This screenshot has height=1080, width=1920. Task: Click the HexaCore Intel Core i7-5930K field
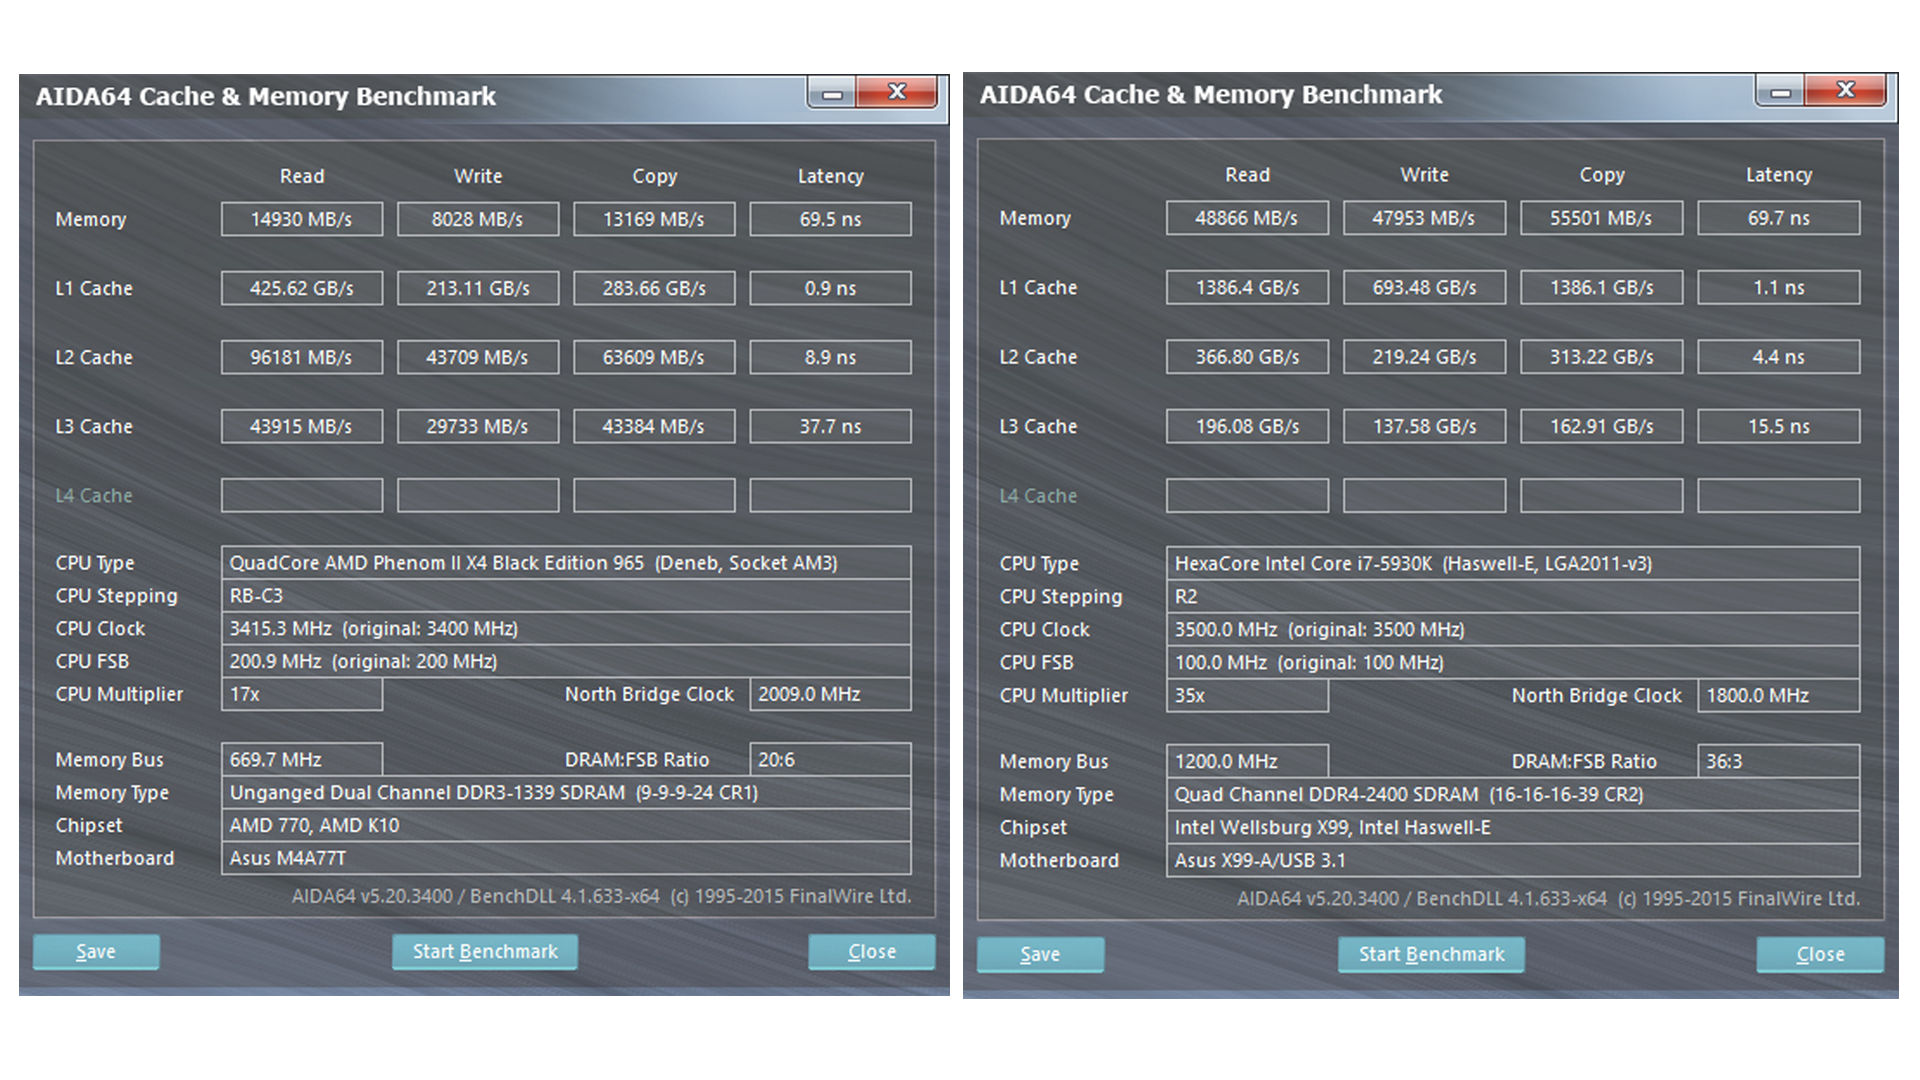pos(1513,564)
